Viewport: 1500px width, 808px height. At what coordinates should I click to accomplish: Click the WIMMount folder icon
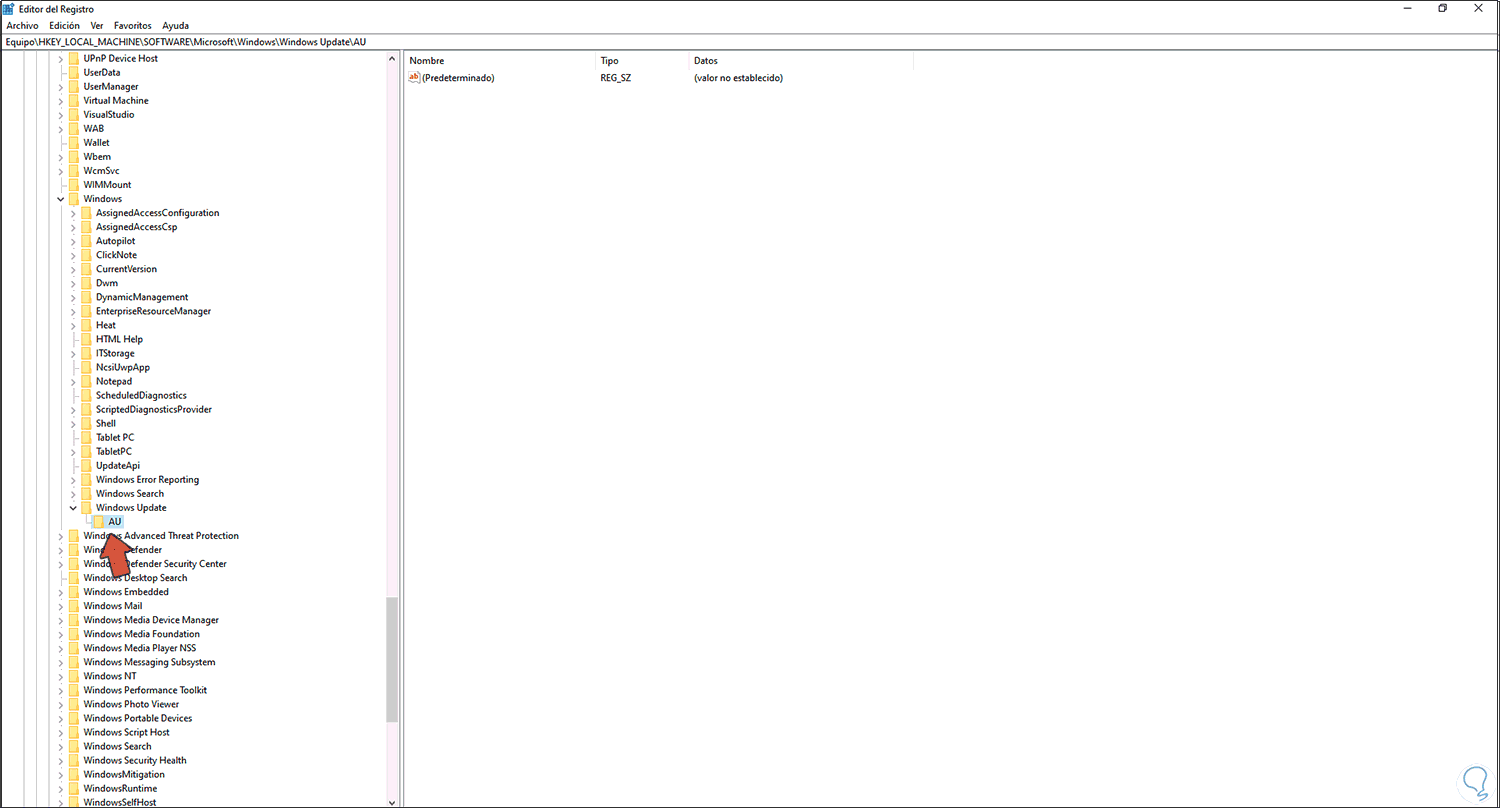click(x=74, y=184)
